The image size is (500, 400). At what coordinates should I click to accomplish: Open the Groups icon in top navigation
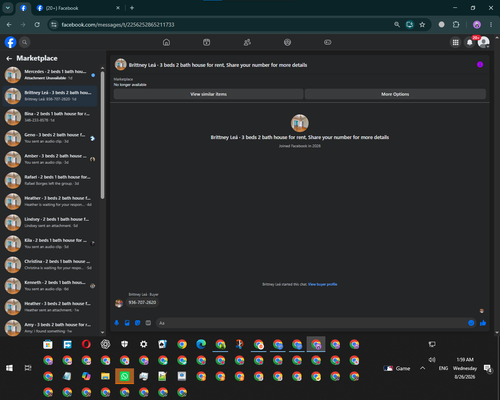coord(287,42)
